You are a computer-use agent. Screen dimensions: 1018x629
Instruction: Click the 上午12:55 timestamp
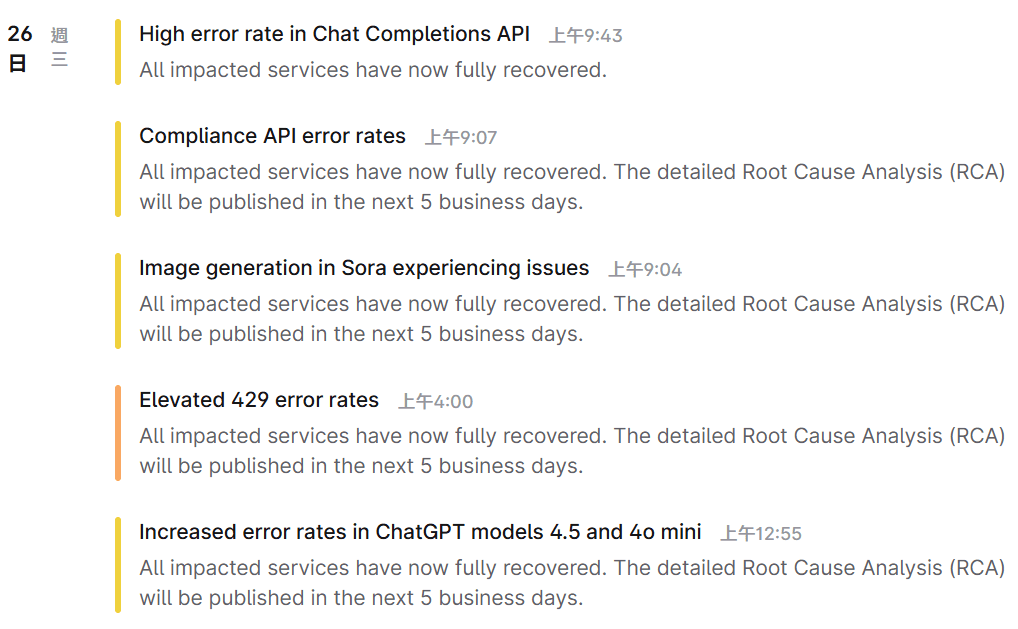[x=761, y=534]
